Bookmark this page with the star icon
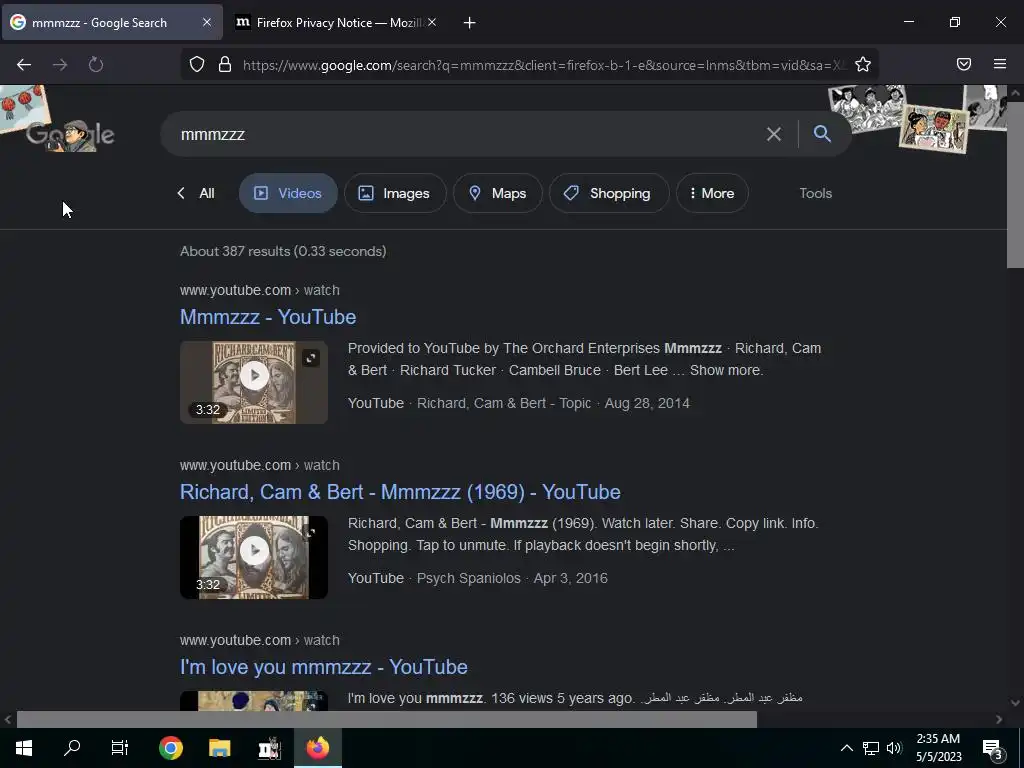This screenshot has height=768, width=1024. 863,65
